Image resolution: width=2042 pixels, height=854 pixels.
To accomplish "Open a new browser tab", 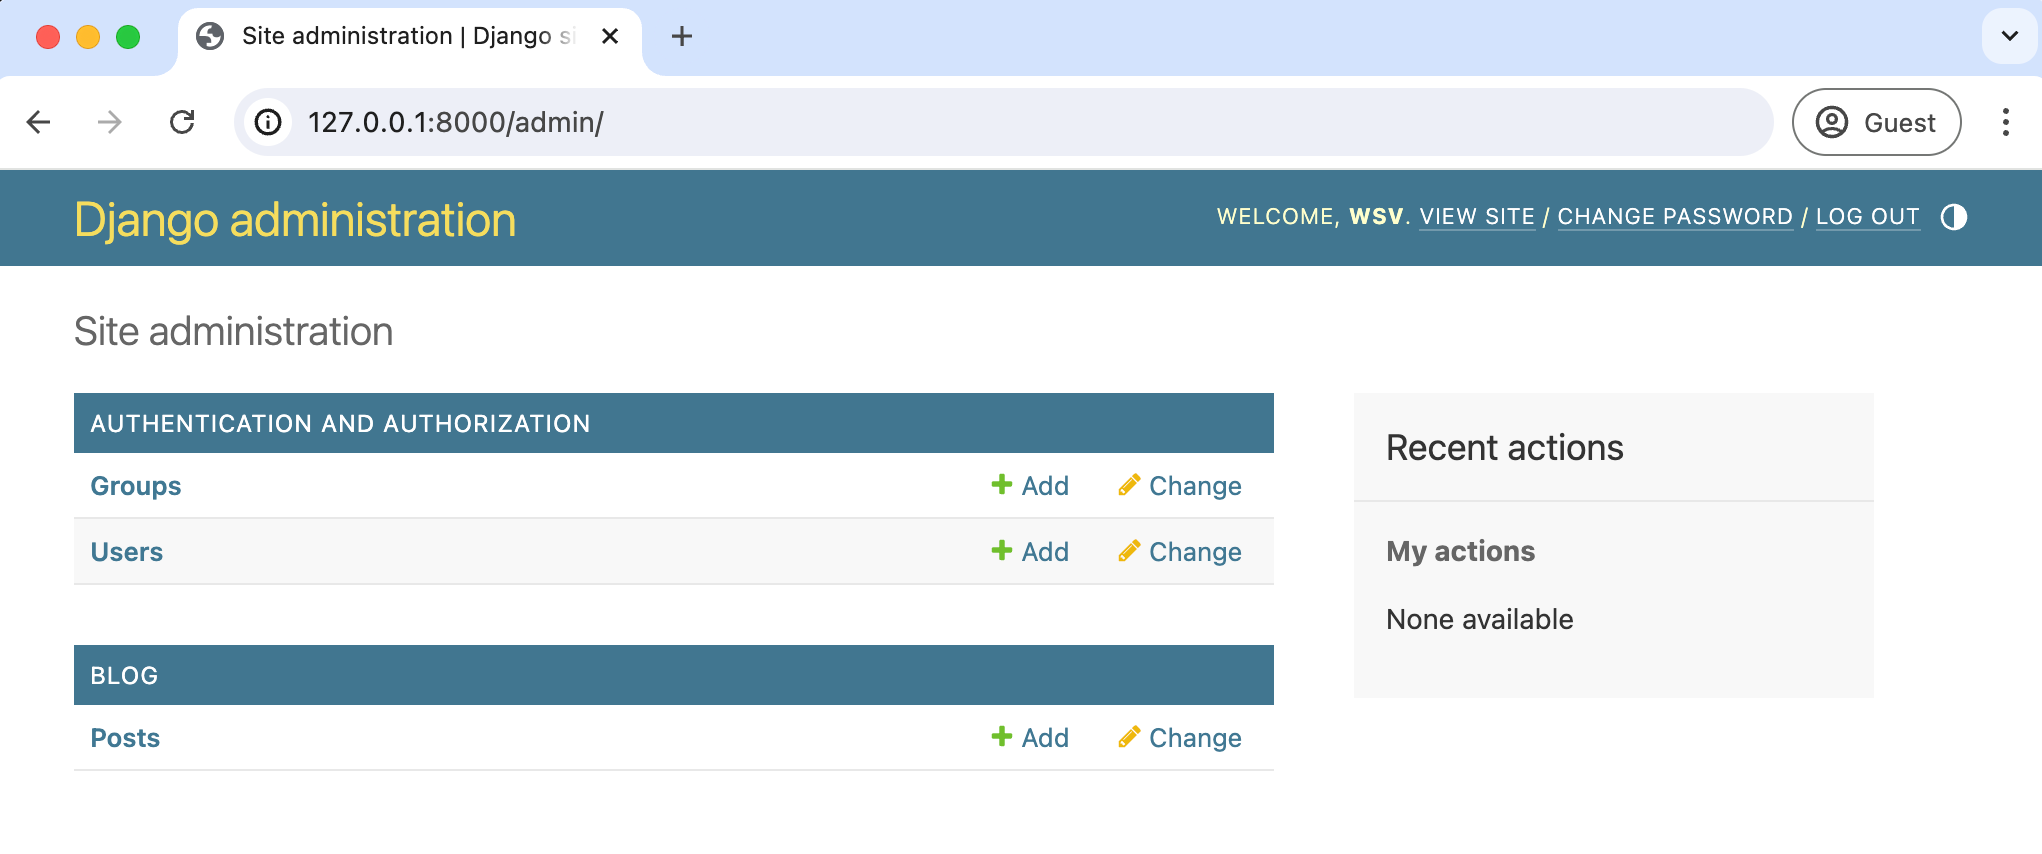I will coord(682,37).
